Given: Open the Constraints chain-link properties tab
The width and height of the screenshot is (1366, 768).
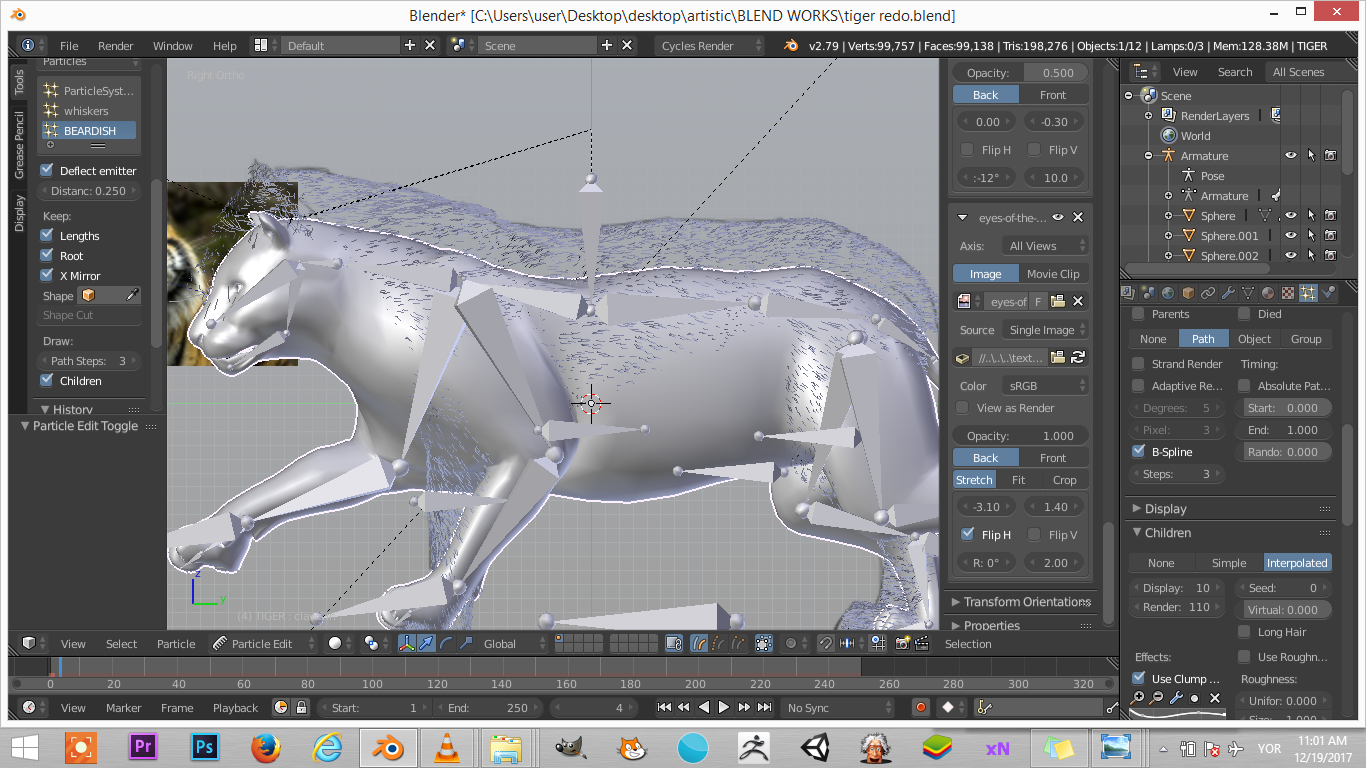Looking at the screenshot, I should click(1208, 293).
